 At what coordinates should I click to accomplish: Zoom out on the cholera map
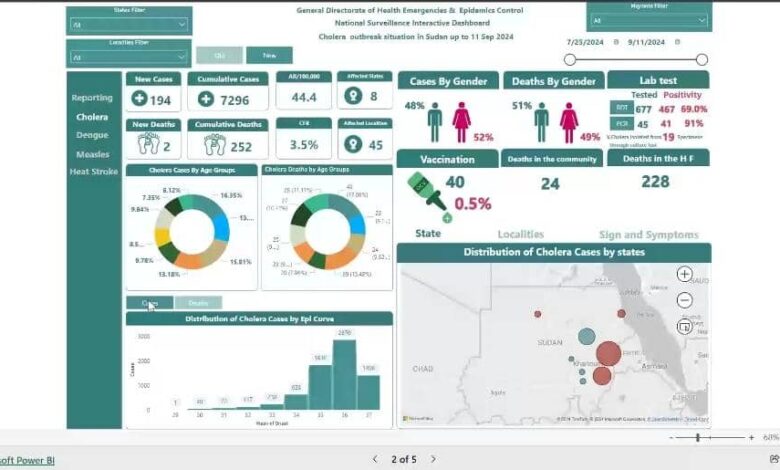coord(684,300)
